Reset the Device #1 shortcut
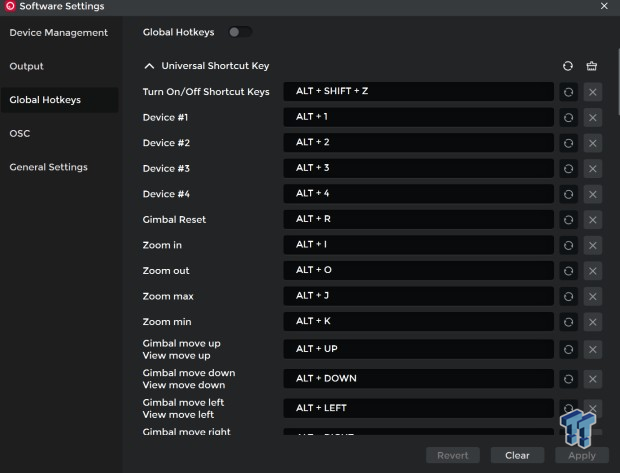Viewport: 620px width, 473px height. pyautogui.click(x=568, y=117)
